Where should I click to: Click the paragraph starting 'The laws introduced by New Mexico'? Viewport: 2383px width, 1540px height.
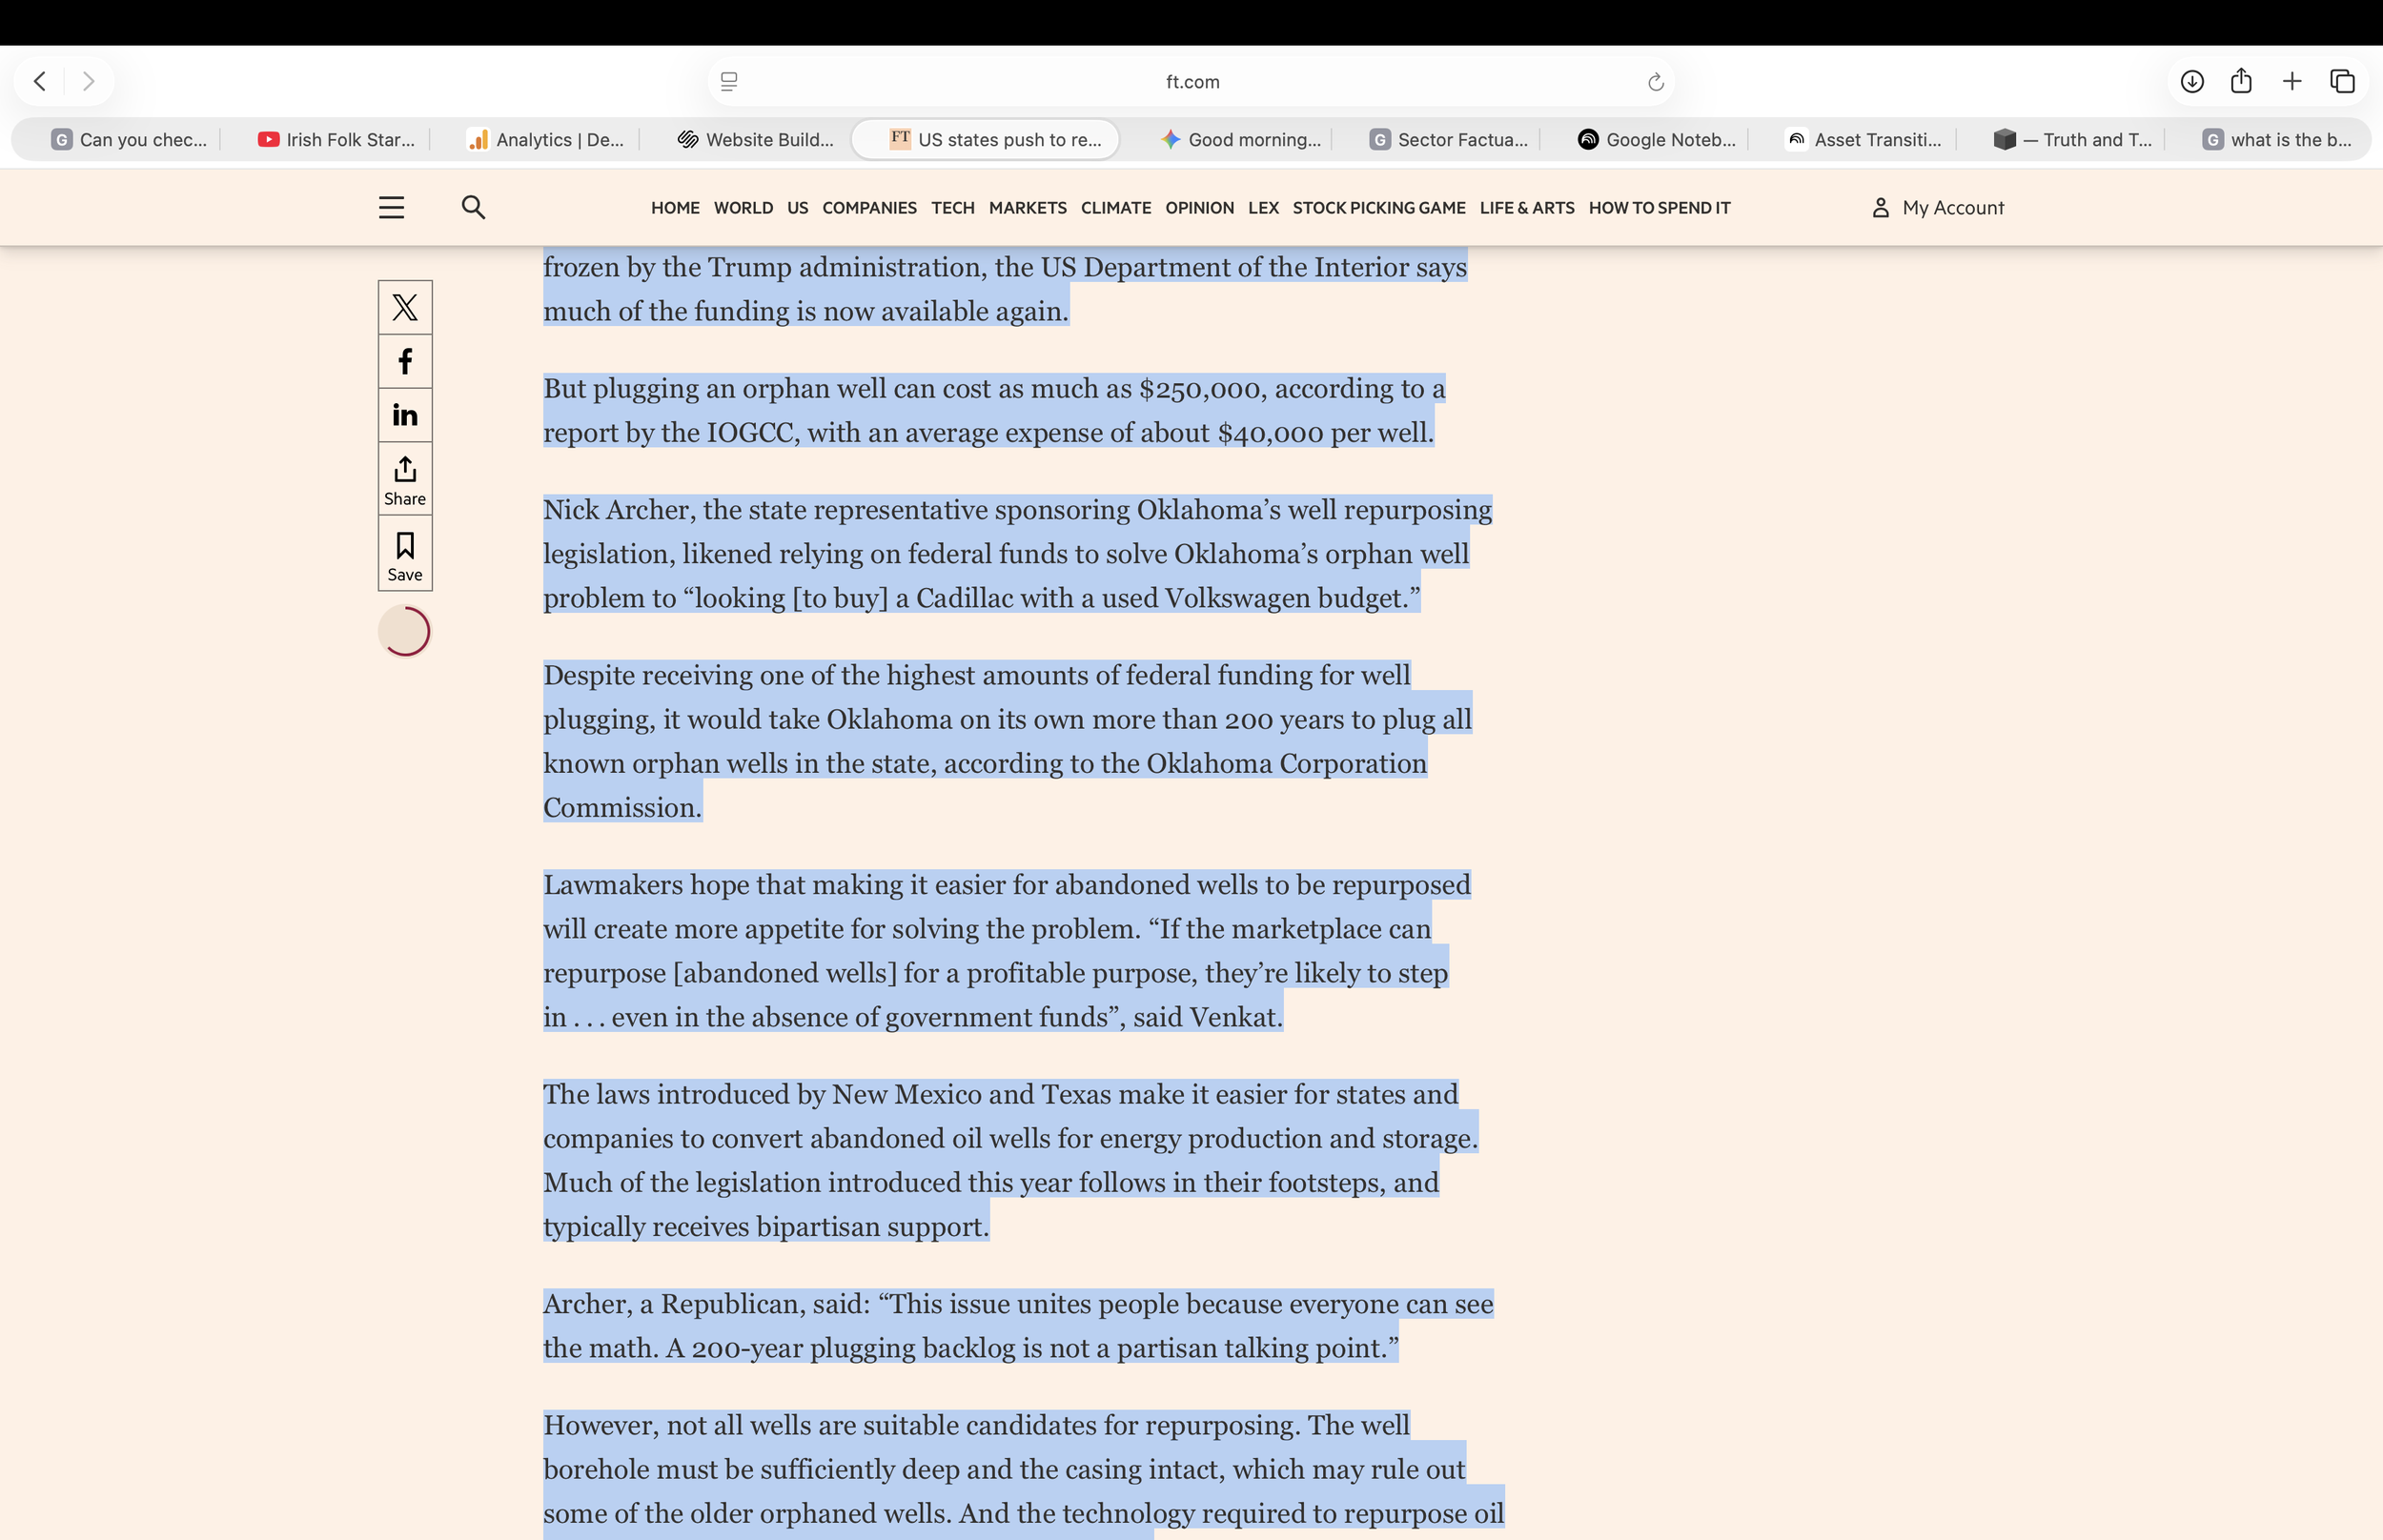click(x=1010, y=1161)
